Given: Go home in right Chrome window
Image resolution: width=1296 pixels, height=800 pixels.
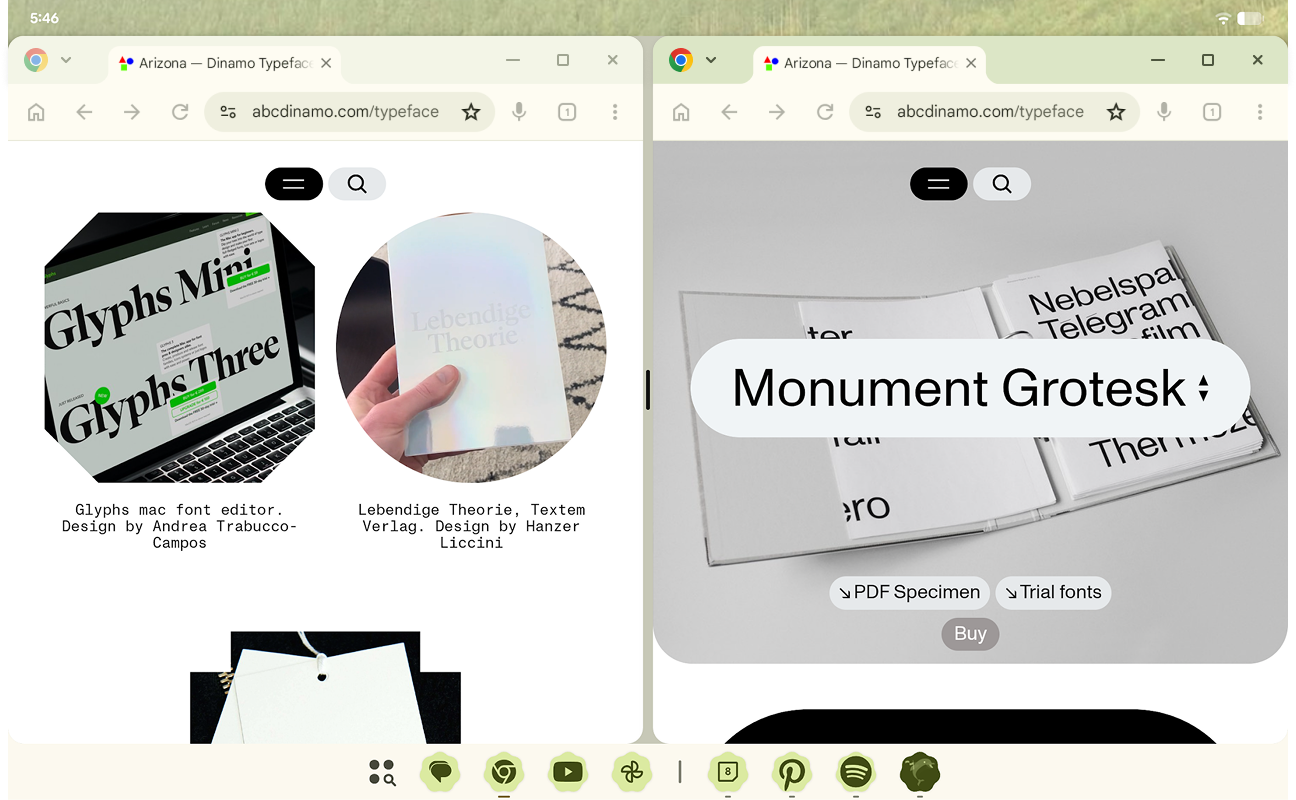Looking at the screenshot, I should pyautogui.click(x=681, y=112).
